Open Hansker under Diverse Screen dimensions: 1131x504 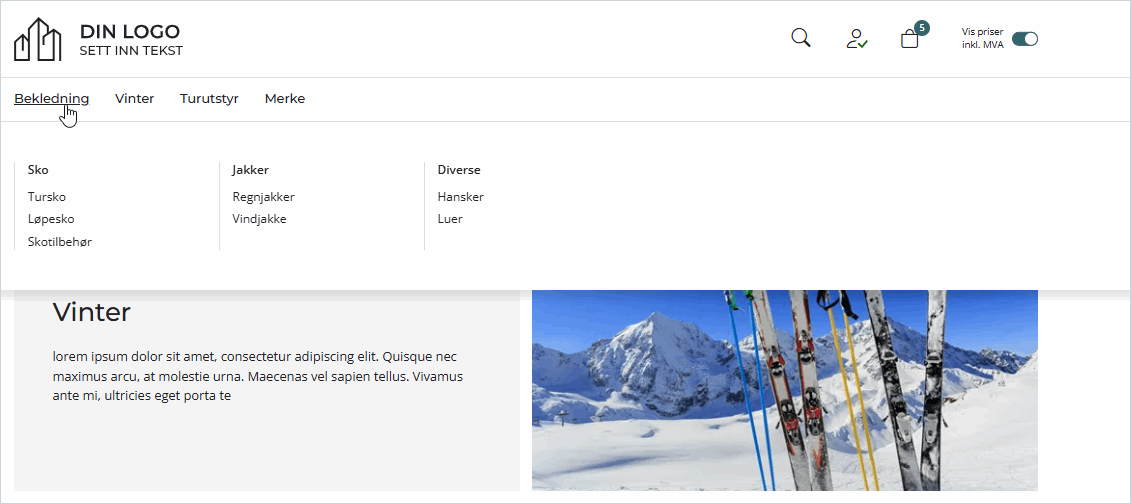point(460,197)
